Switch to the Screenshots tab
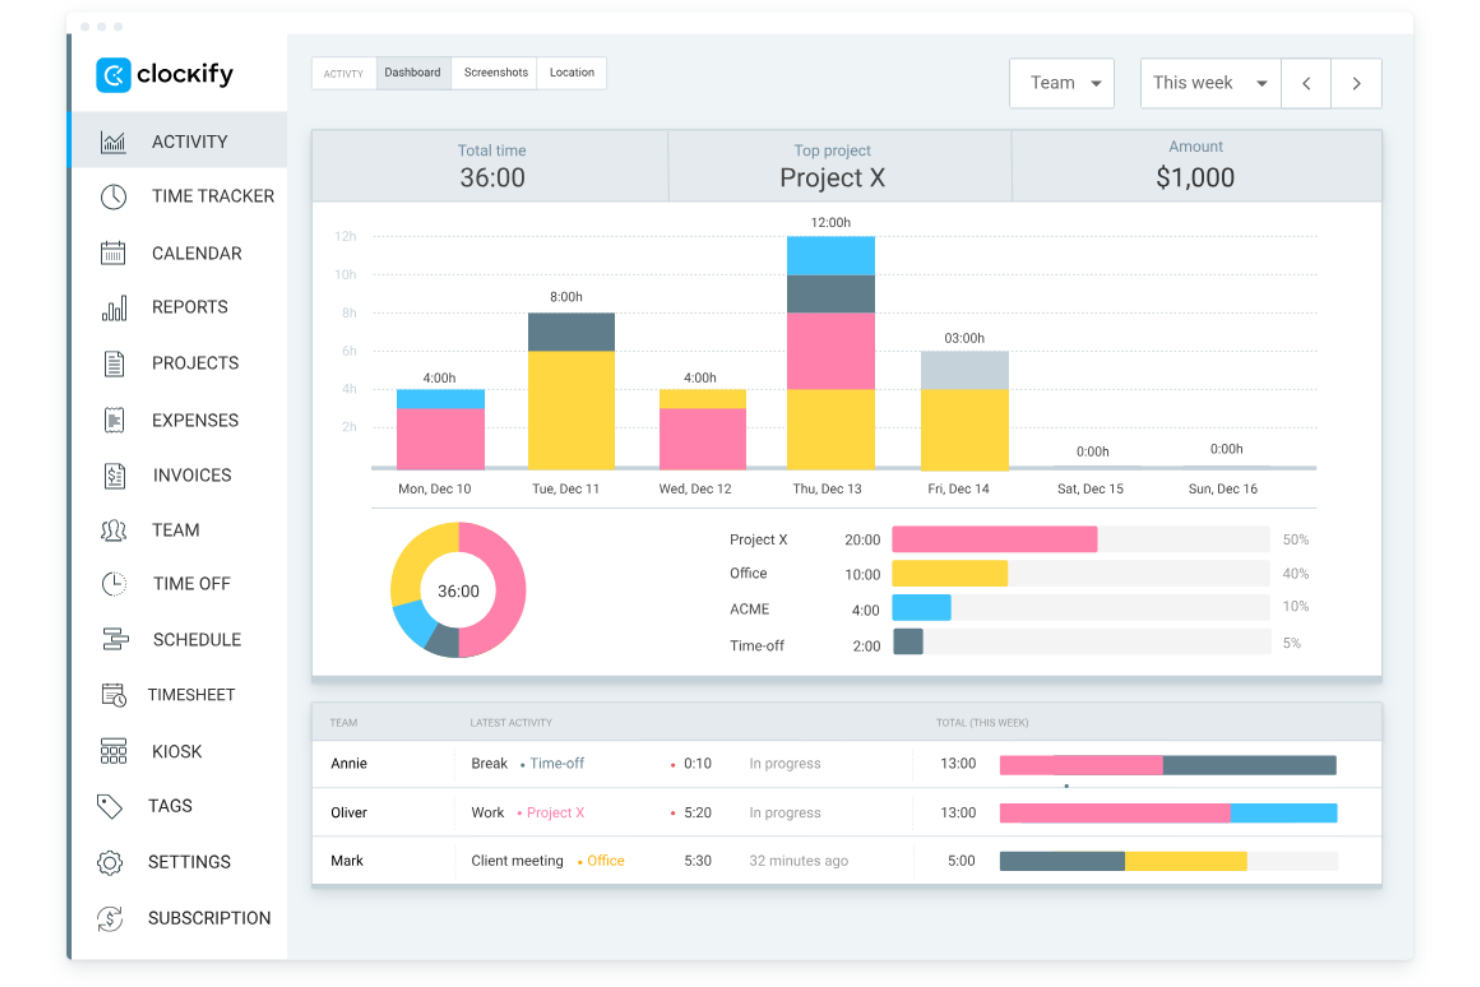This screenshot has width=1480, height=987. pyautogui.click(x=496, y=73)
